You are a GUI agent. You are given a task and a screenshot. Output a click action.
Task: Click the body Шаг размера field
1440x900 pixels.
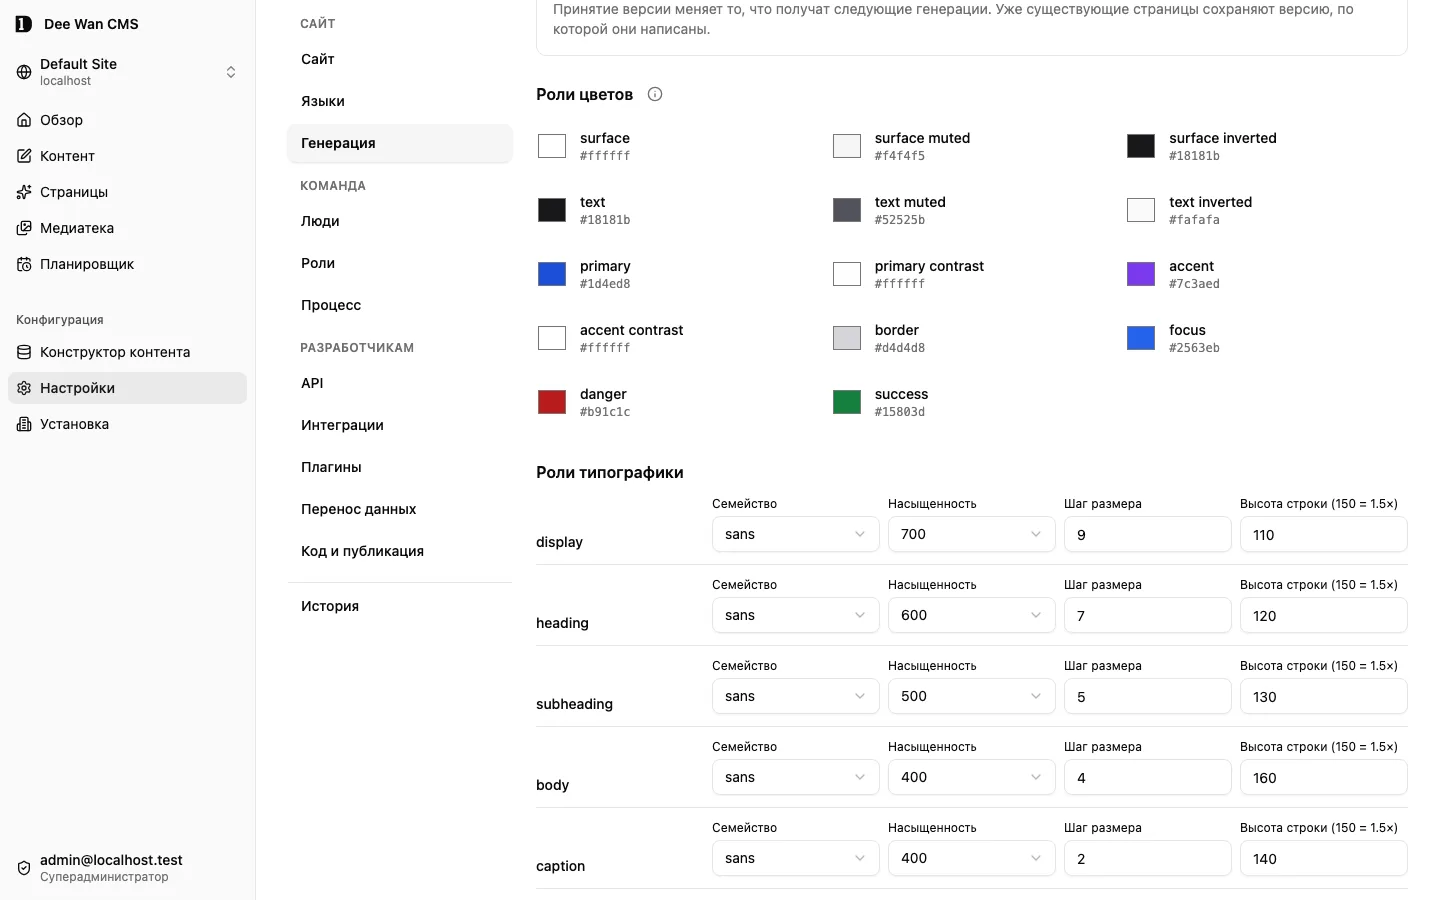1148,777
